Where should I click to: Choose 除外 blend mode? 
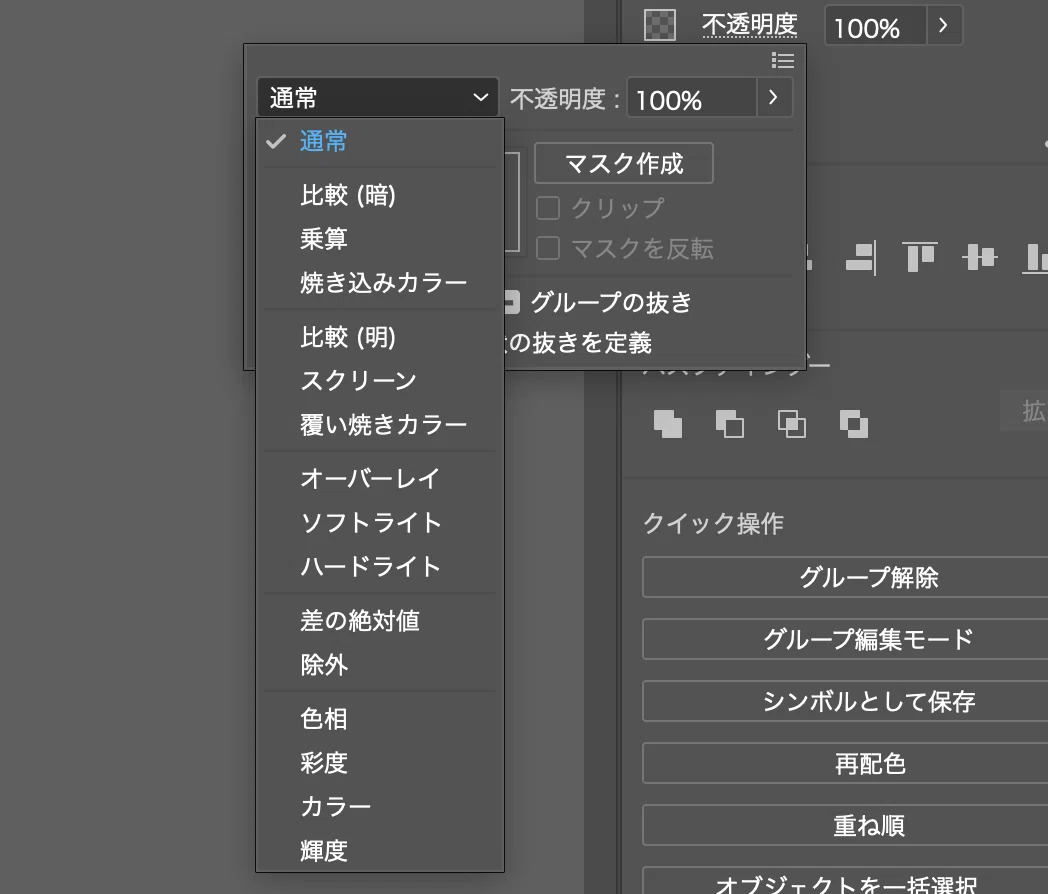coord(380,665)
